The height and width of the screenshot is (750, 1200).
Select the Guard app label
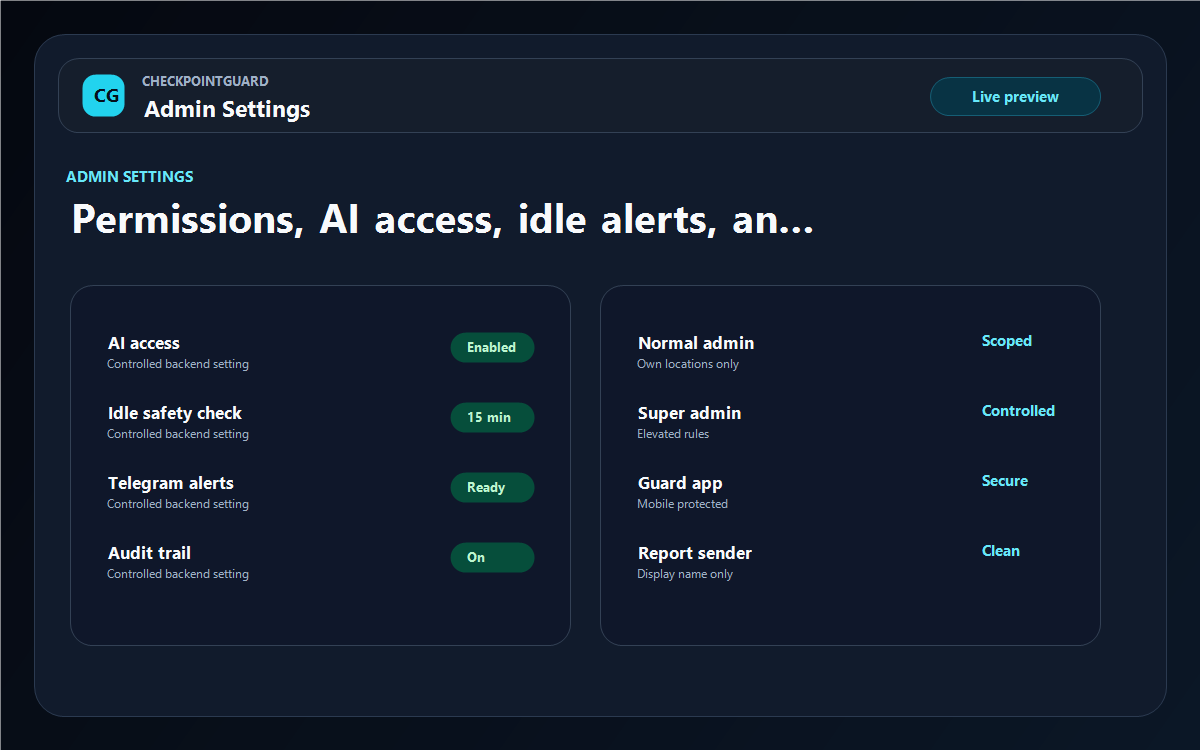[680, 483]
